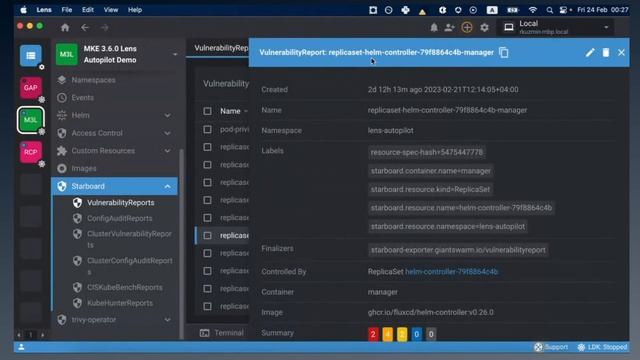Expand the trivy-operator section
The height and width of the screenshot is (360, 640).
[x=167, y=320]
